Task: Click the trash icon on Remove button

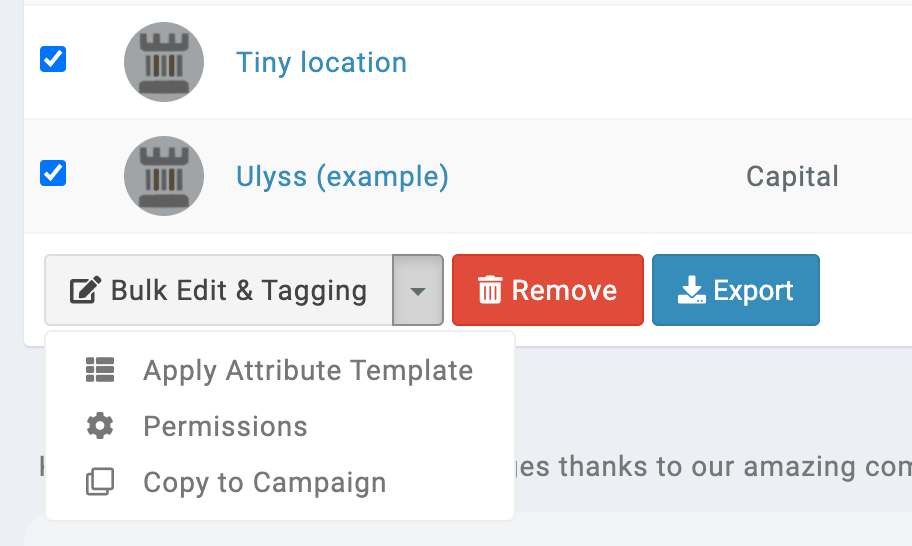Action: click(x=490, y=291)
